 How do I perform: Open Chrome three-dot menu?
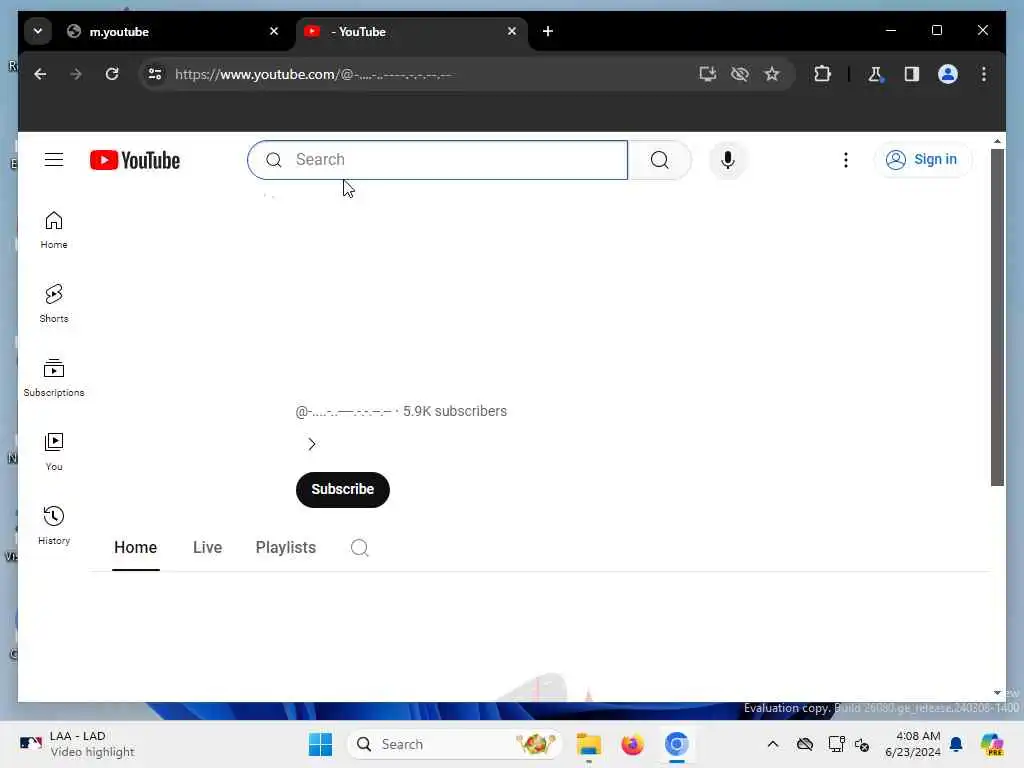(x=984, y=74)
